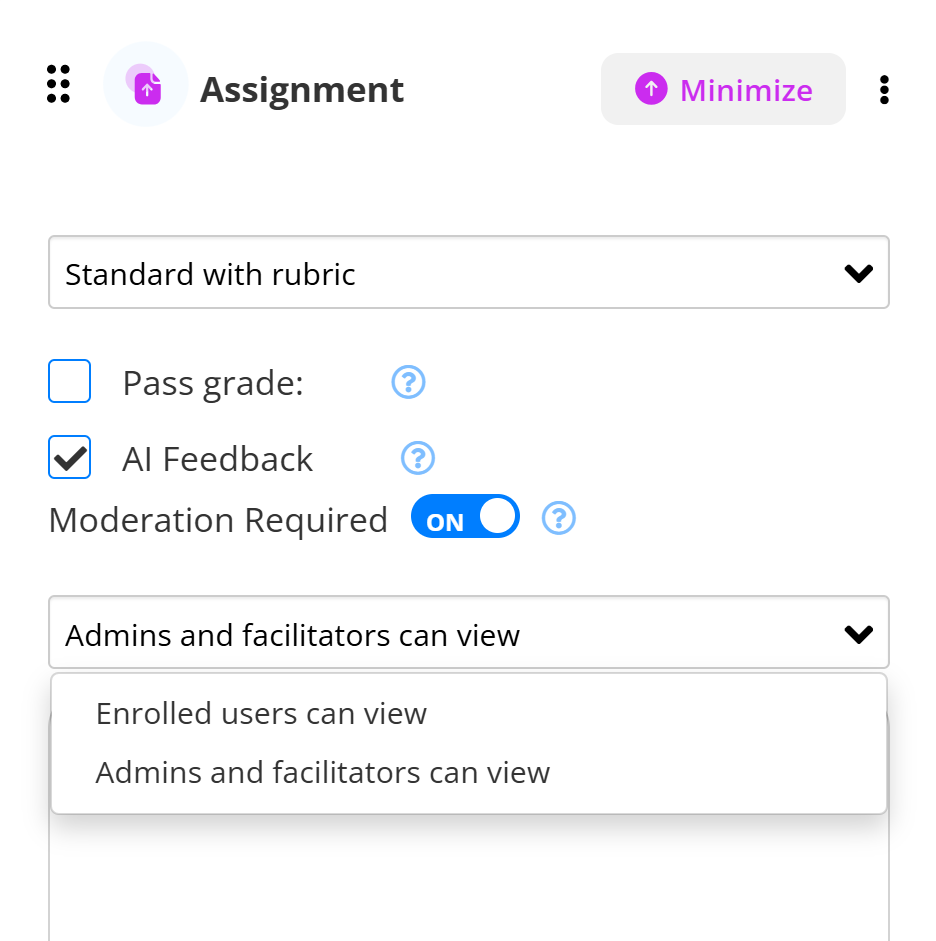Image resolution: width=936 pixels, height=941 pixels.
Task: Click the chevron arrow on the visibility dropdown field
Action: (x=858, y=633)
